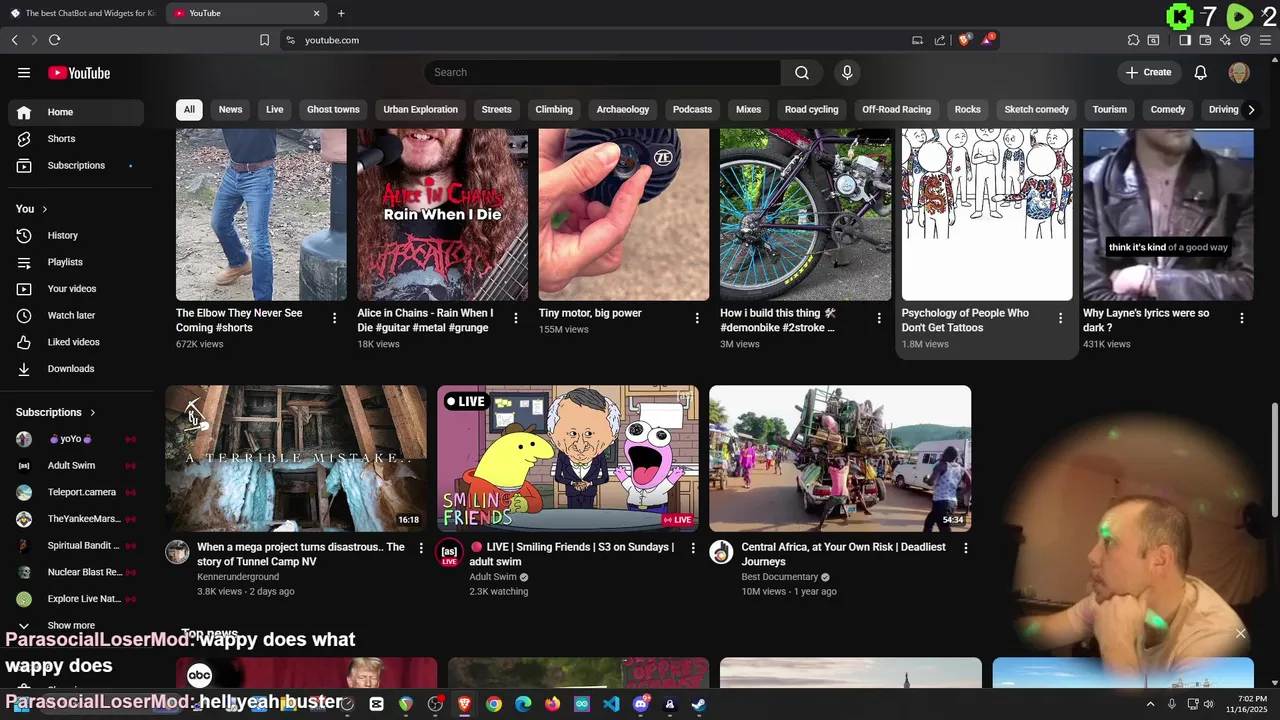Close the webcam overlay with X
The height and width of the screenshot is (720, 1280).
pos(1240,634)
